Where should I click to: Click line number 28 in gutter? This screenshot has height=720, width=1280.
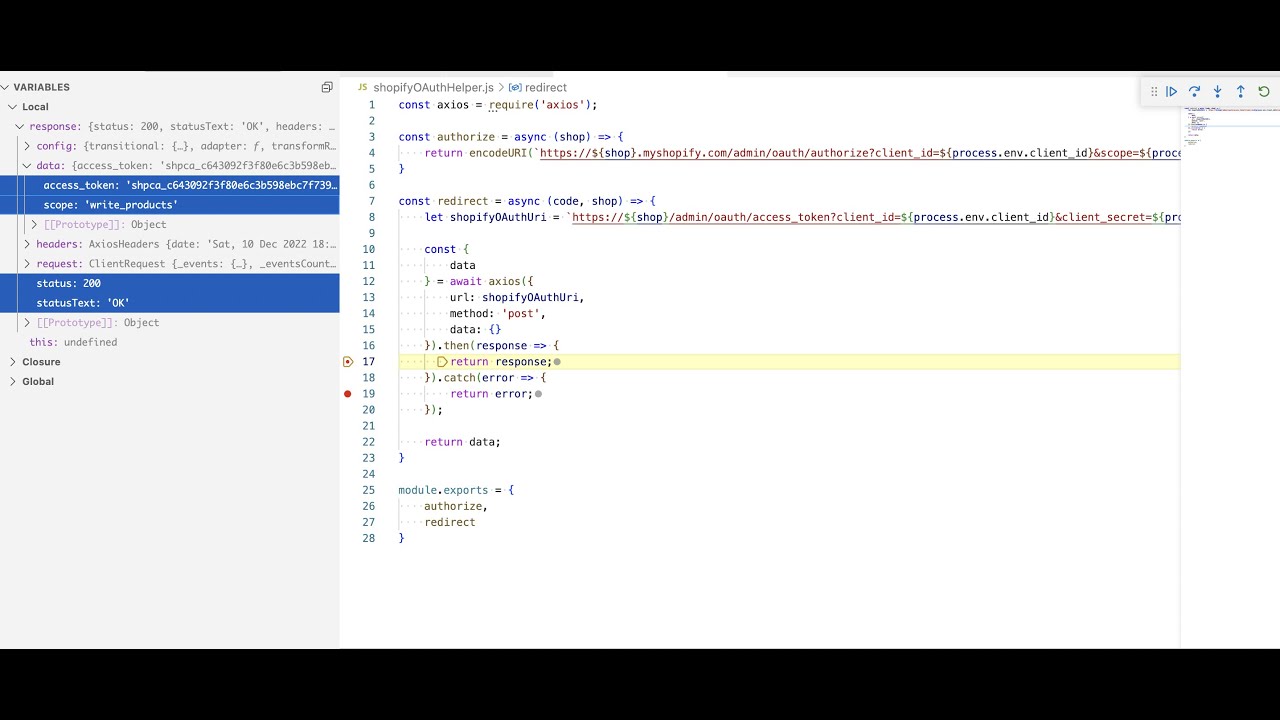[x=369, y=538]
